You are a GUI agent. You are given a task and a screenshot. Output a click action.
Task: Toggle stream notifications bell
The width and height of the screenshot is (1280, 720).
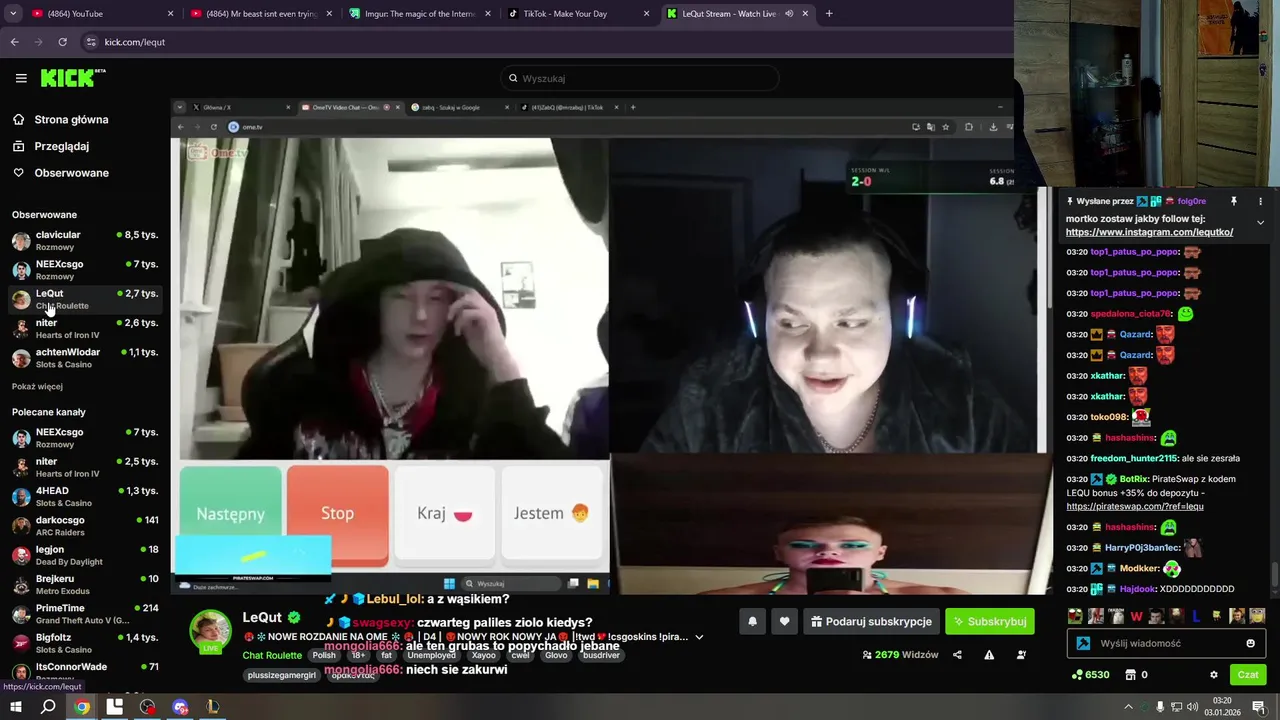click(752, 621)
